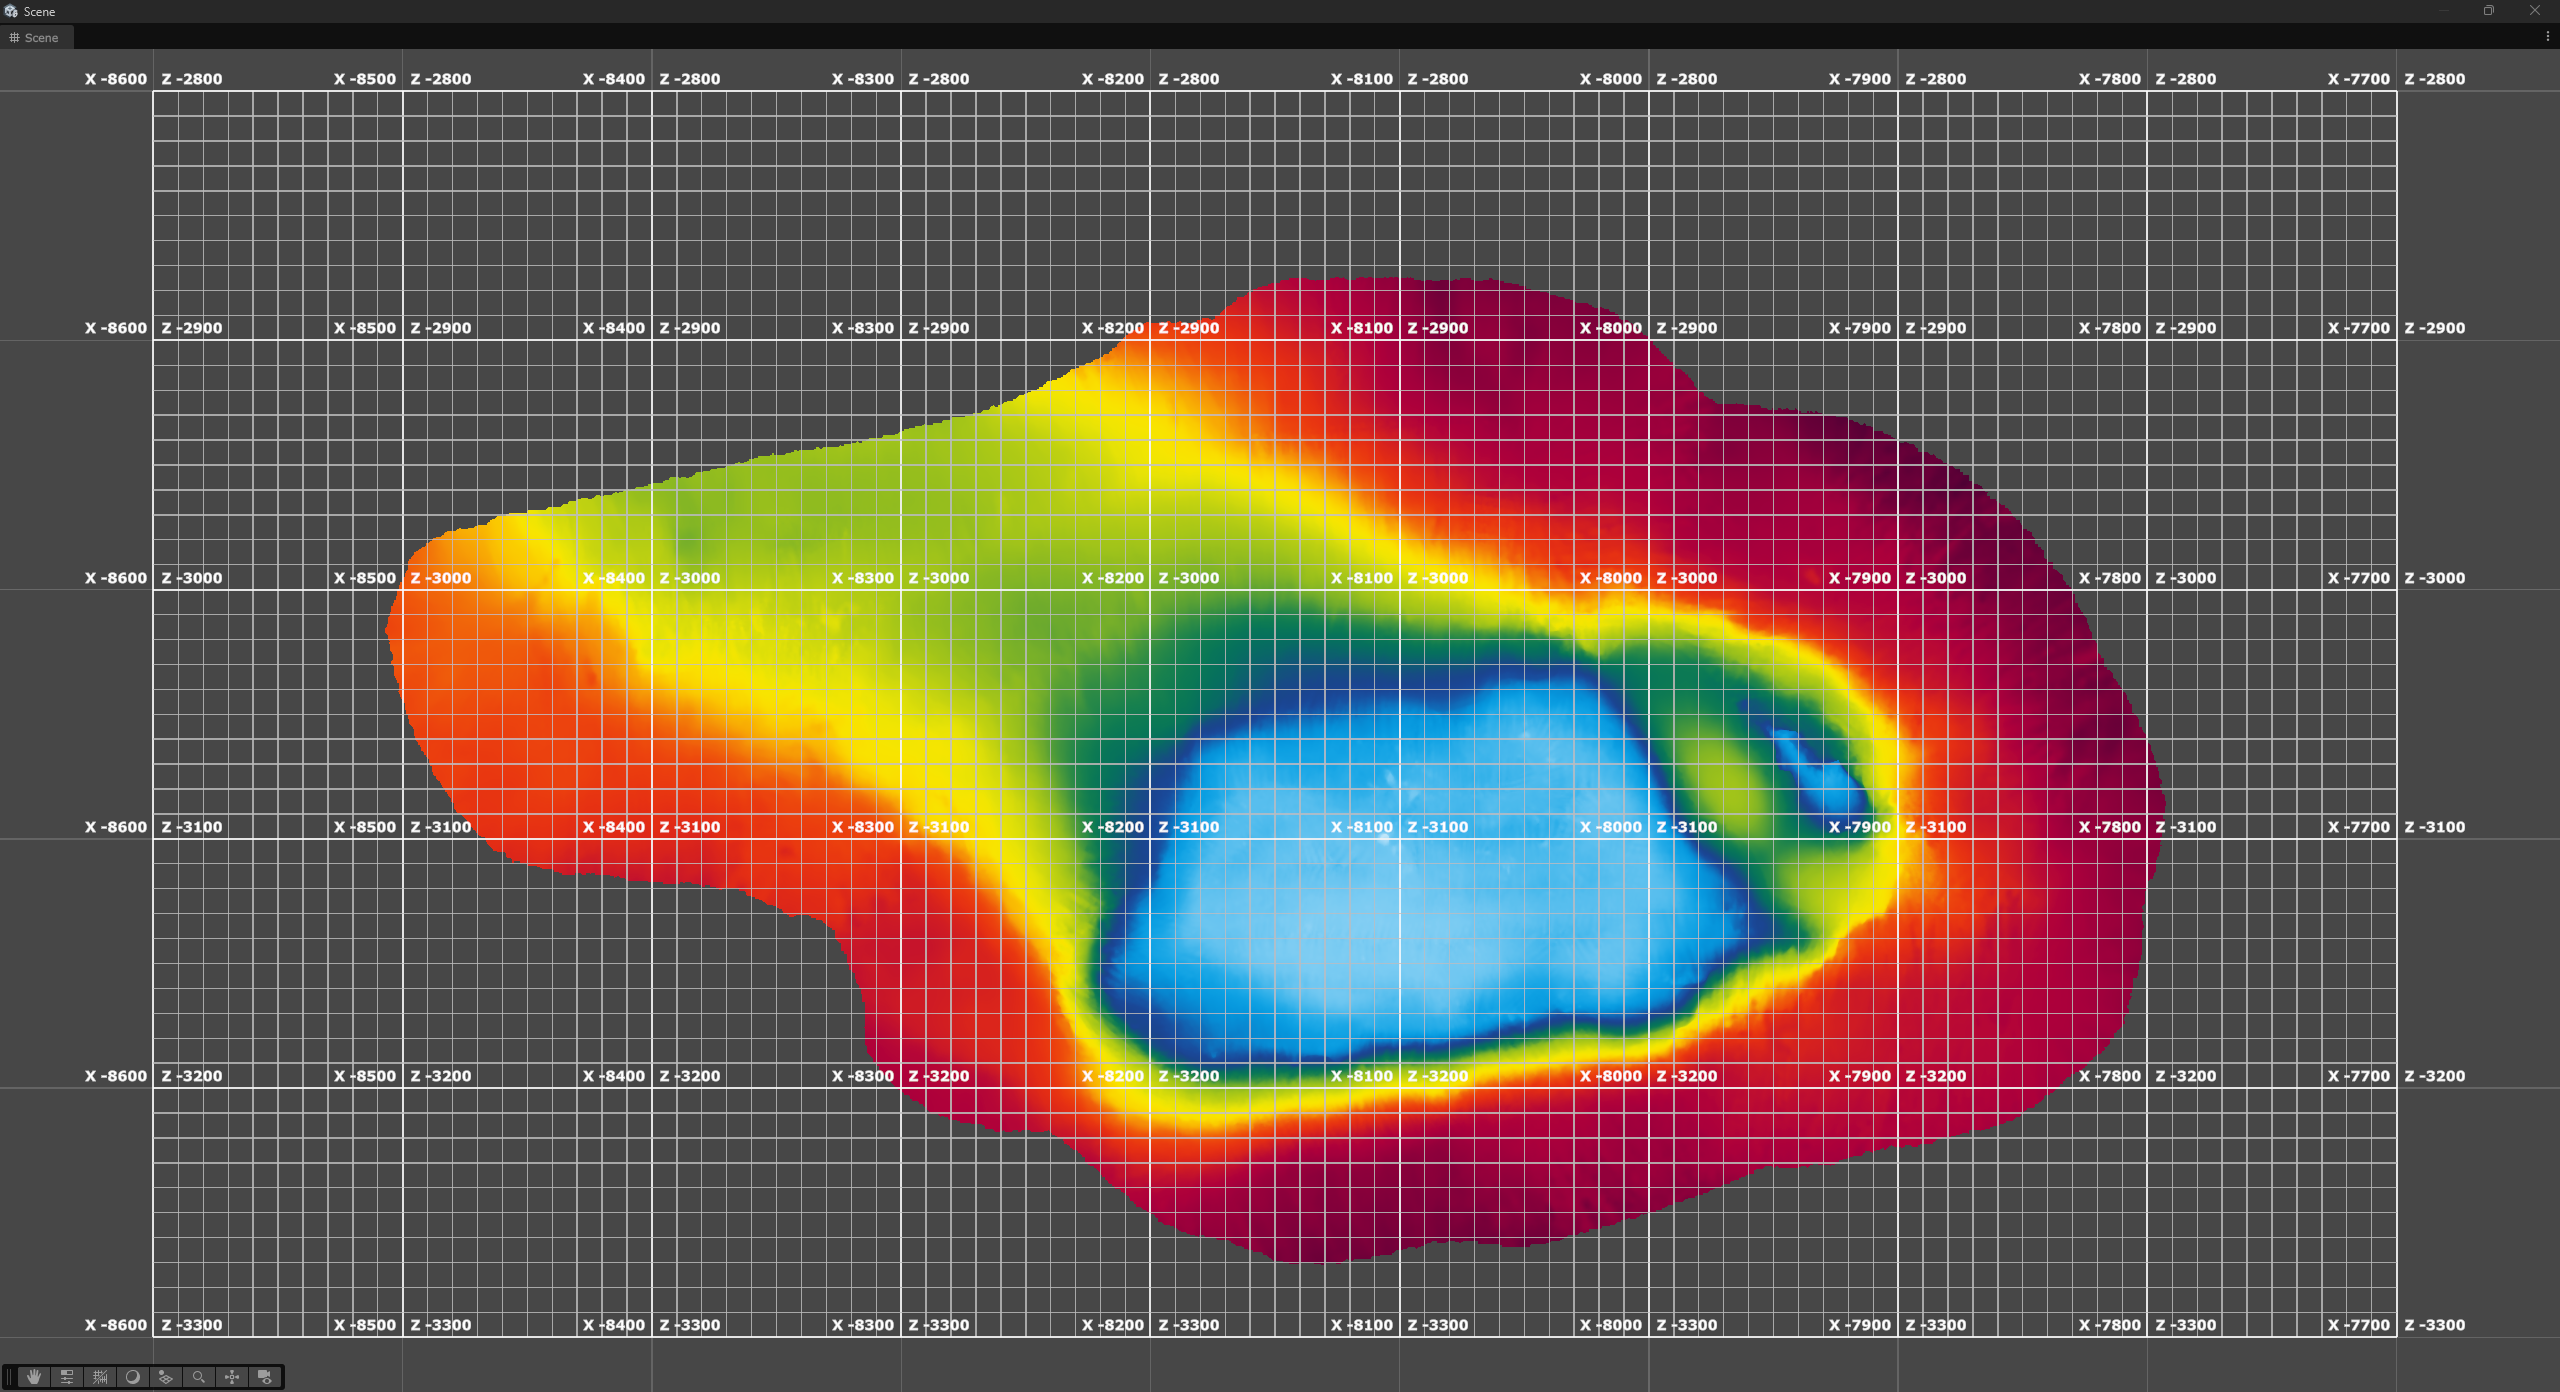Click the Unity logo in title bar
This screenshot has width=2560, height=1392.
coord(11,11)
